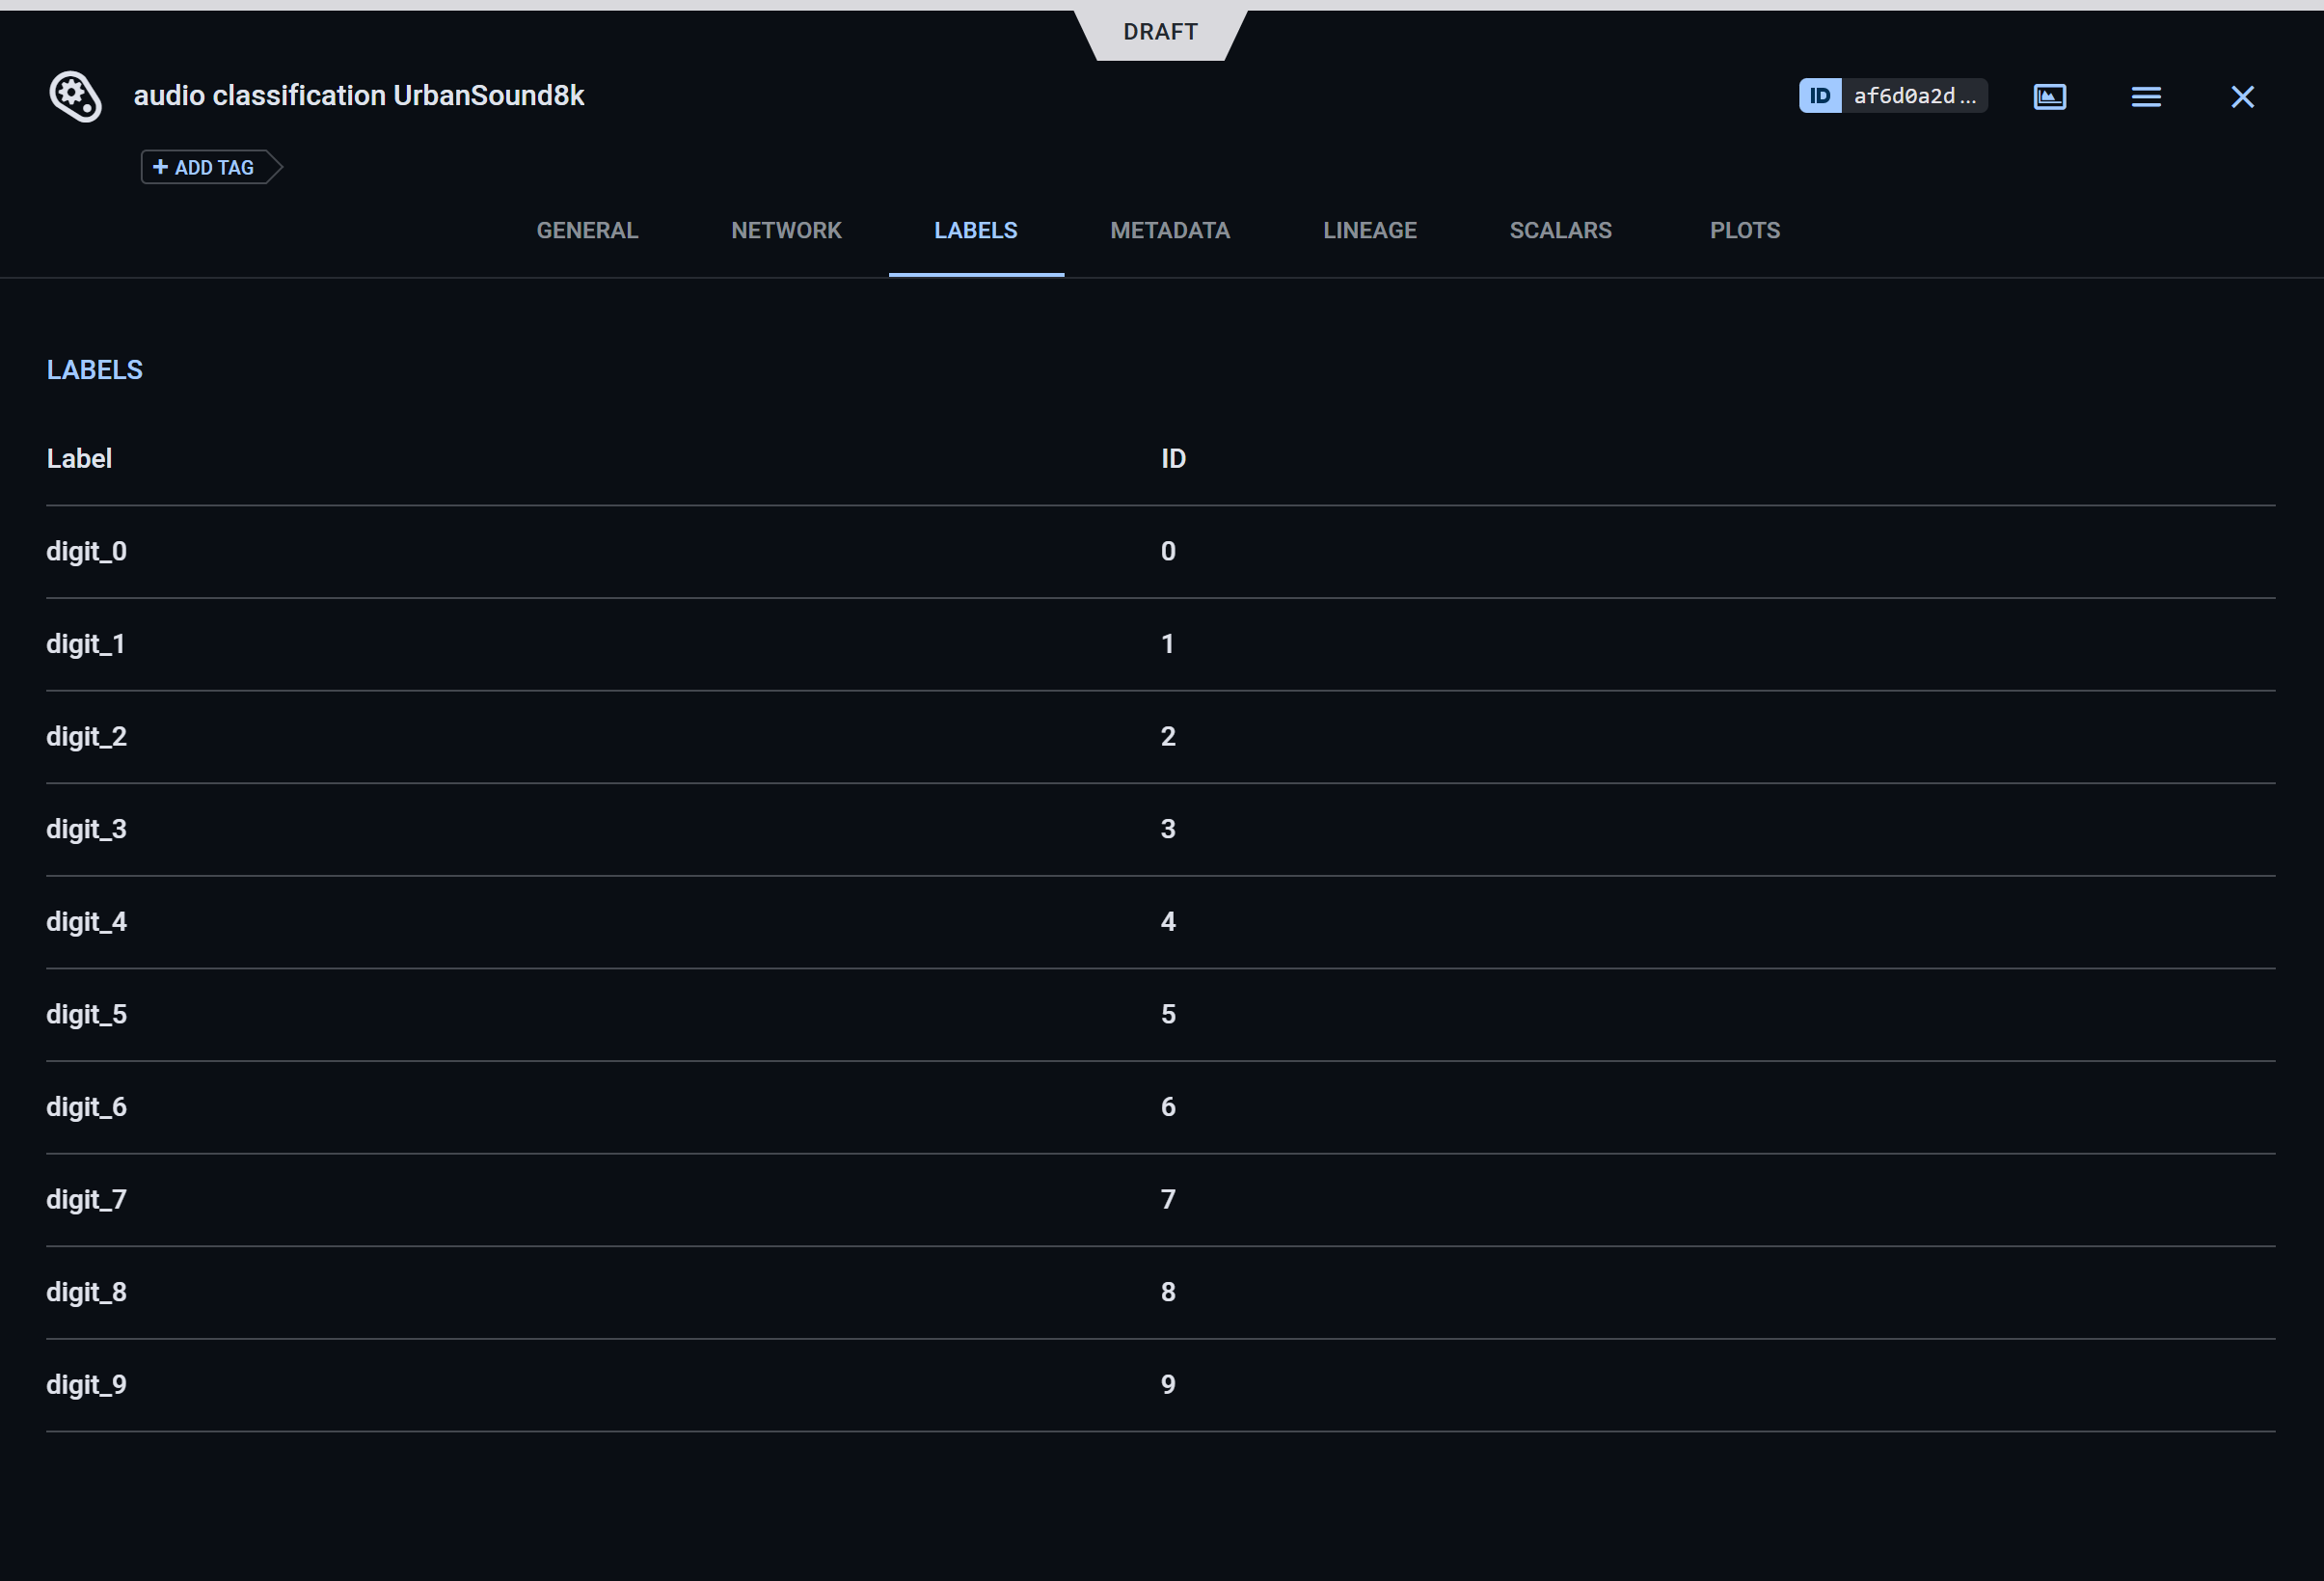Switch to the NETWORK tab
The width and height of the screenshot is (2324, 1581).
[786, 230]
